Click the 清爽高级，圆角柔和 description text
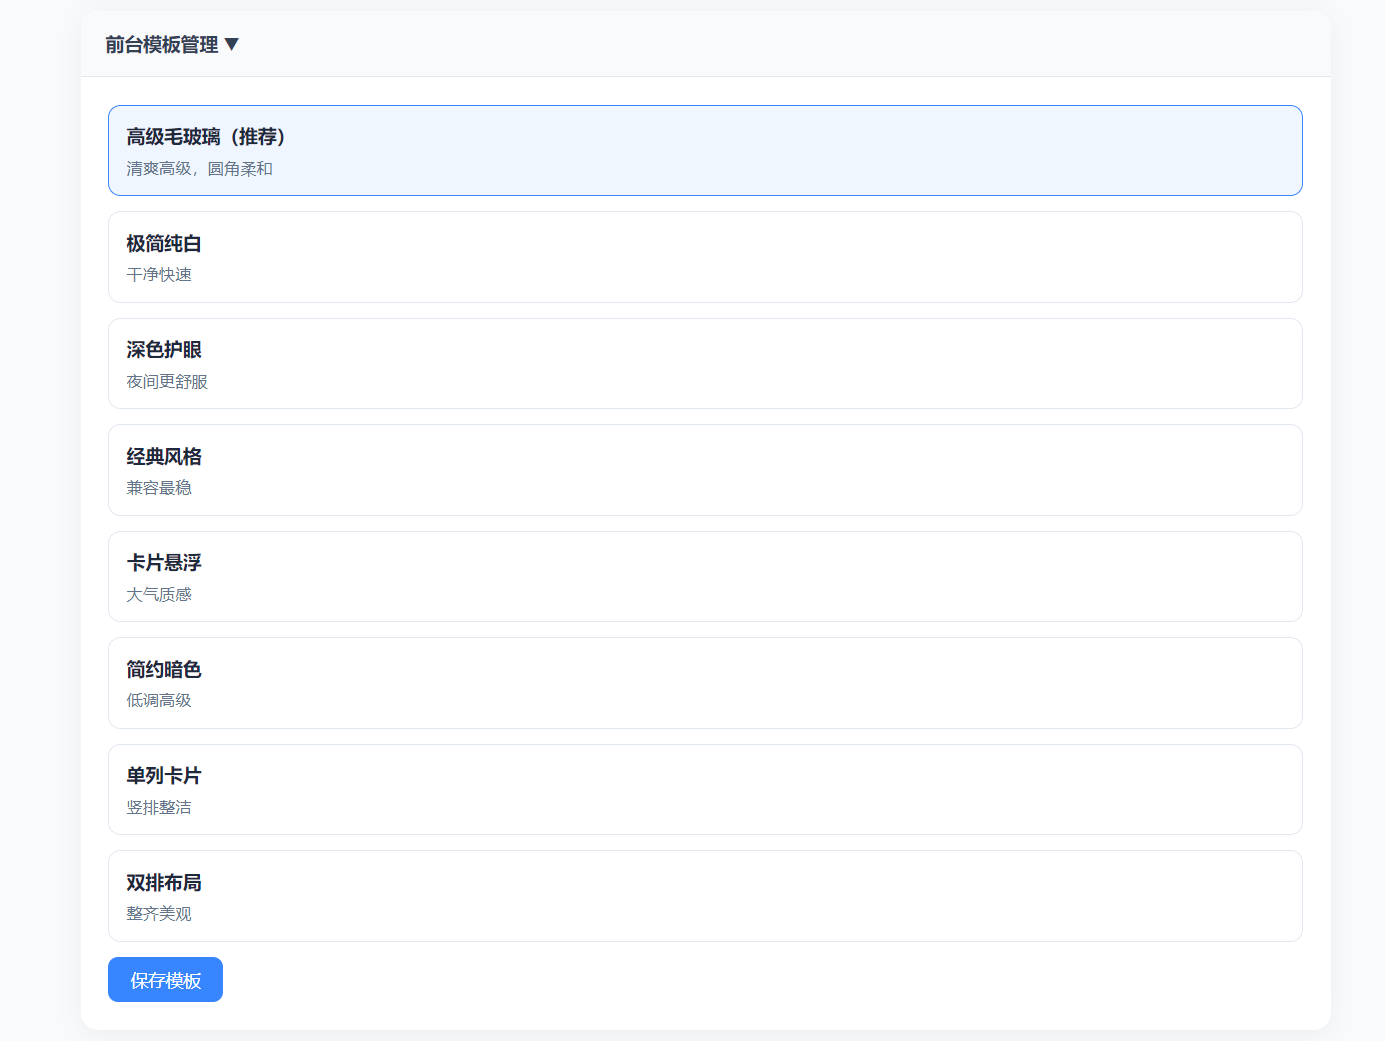 199,169
